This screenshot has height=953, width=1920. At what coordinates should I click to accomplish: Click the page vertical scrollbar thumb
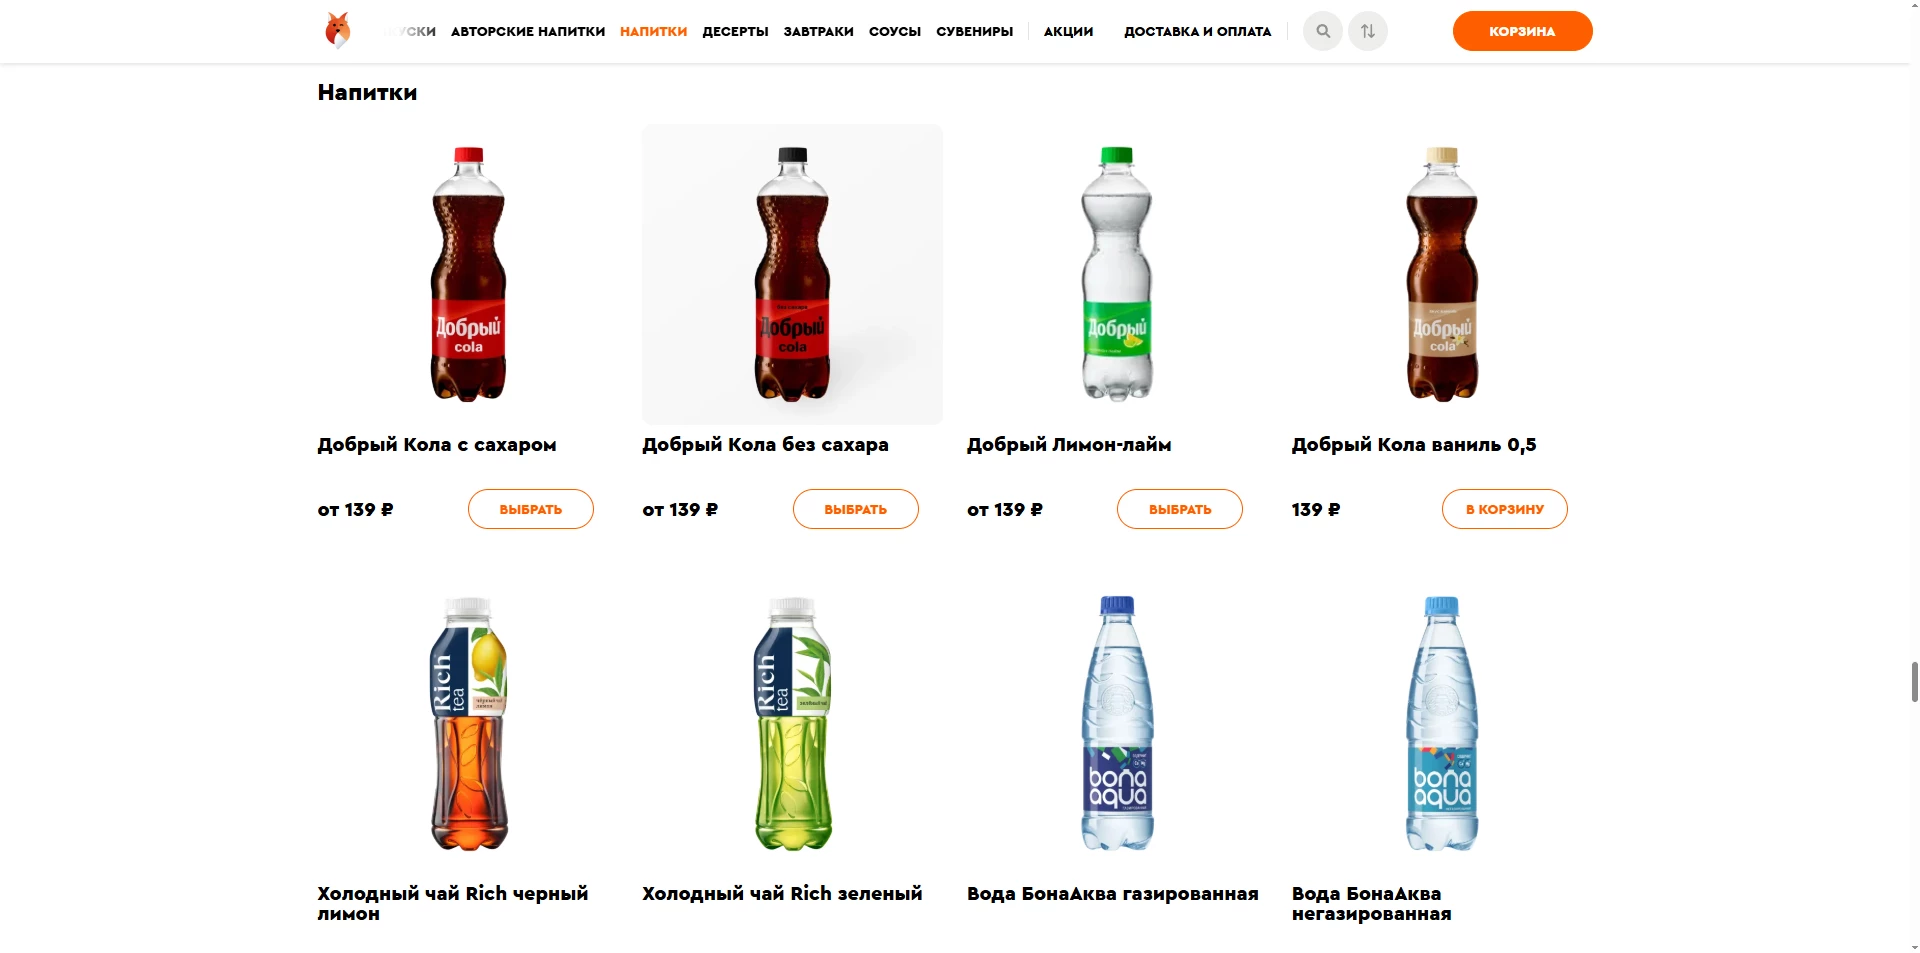point(1914,681)
